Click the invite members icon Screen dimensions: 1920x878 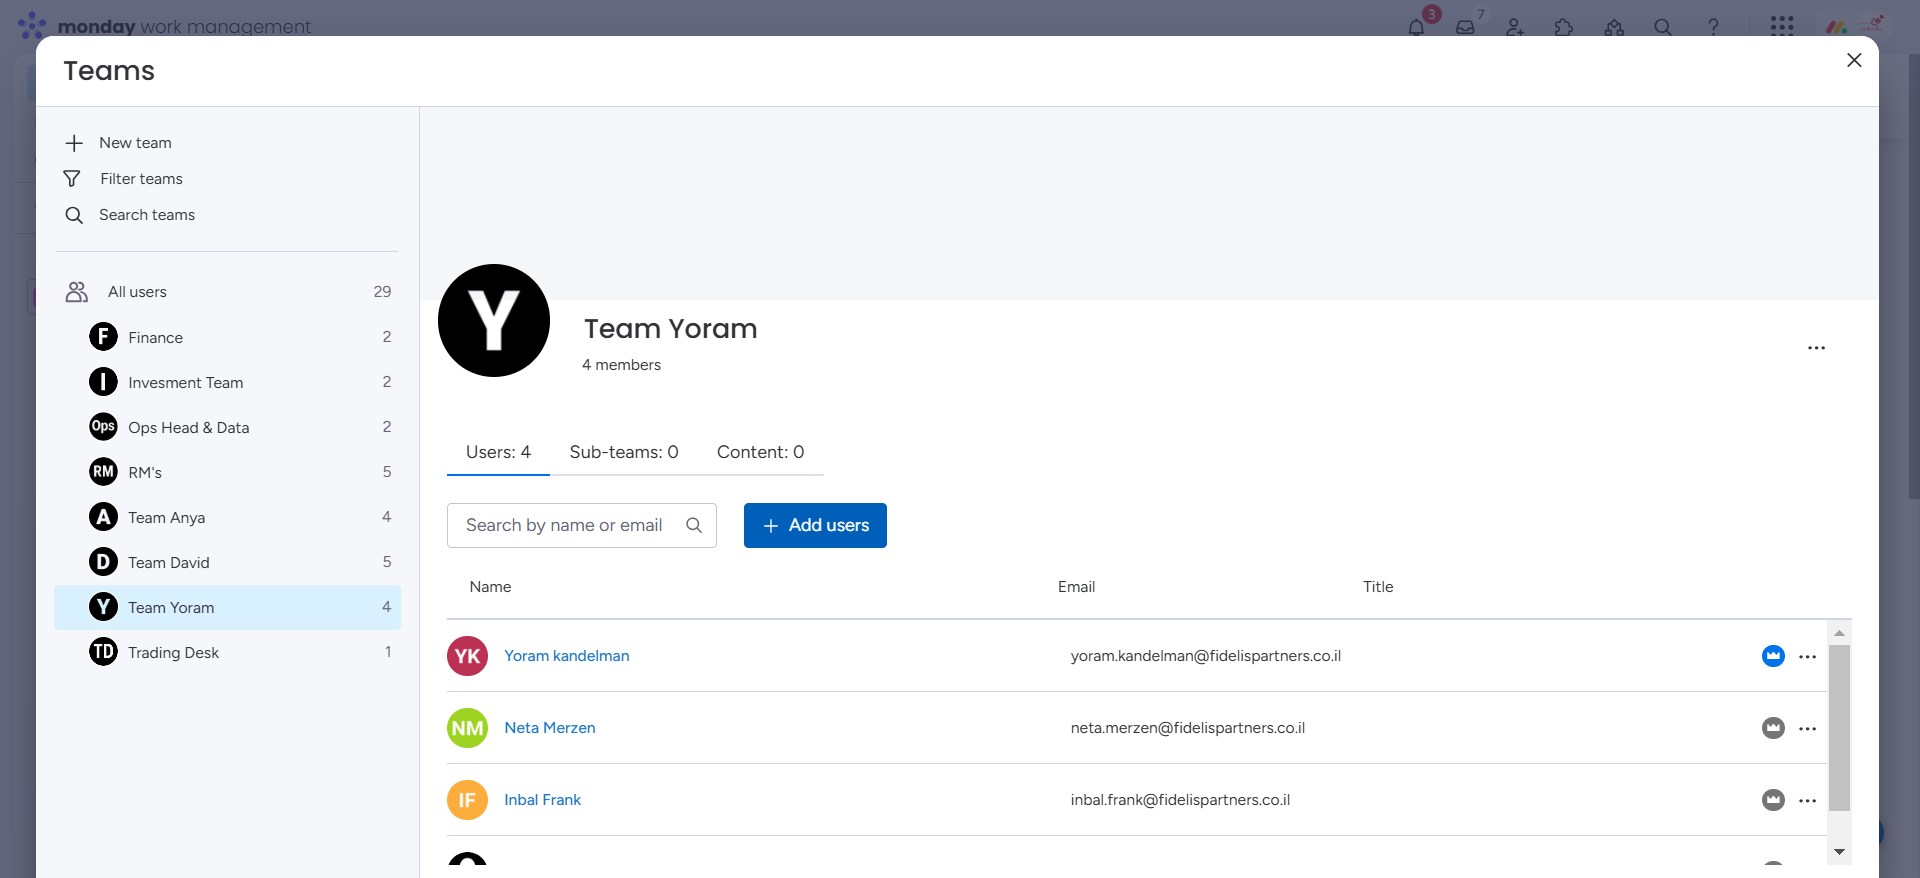click(1515, 27)
